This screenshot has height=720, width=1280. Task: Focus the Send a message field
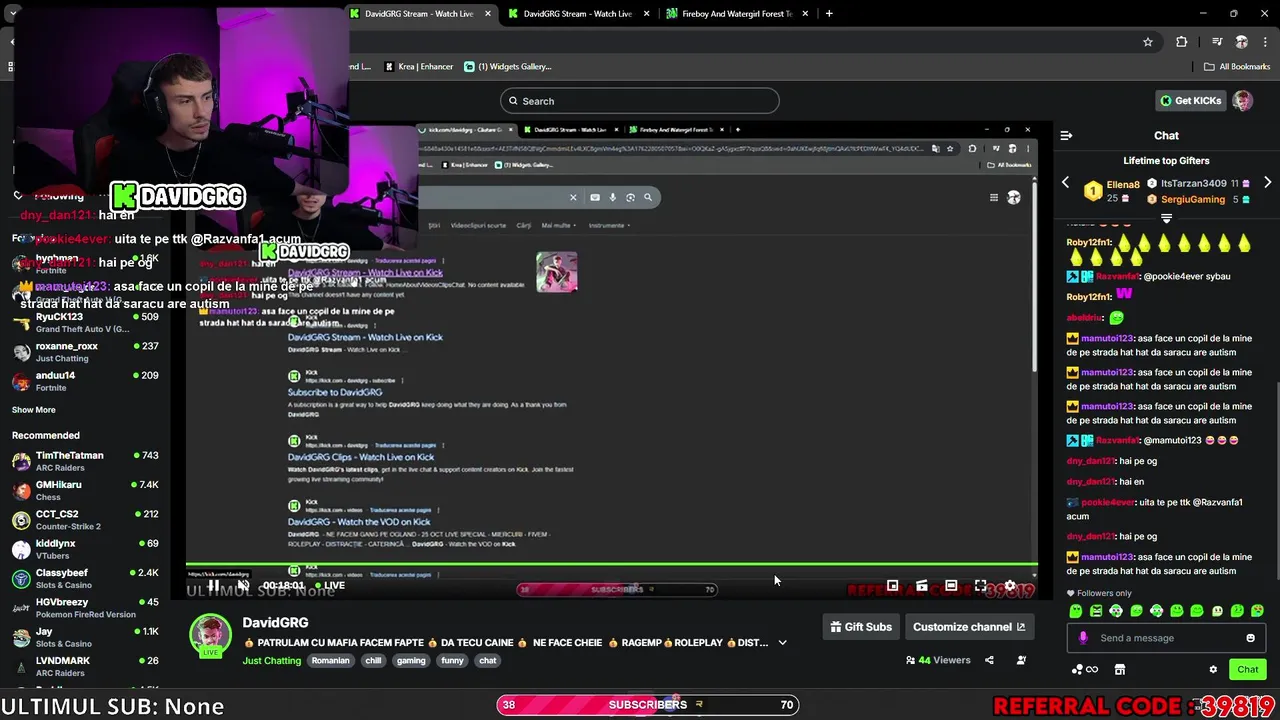(1166, 638)
